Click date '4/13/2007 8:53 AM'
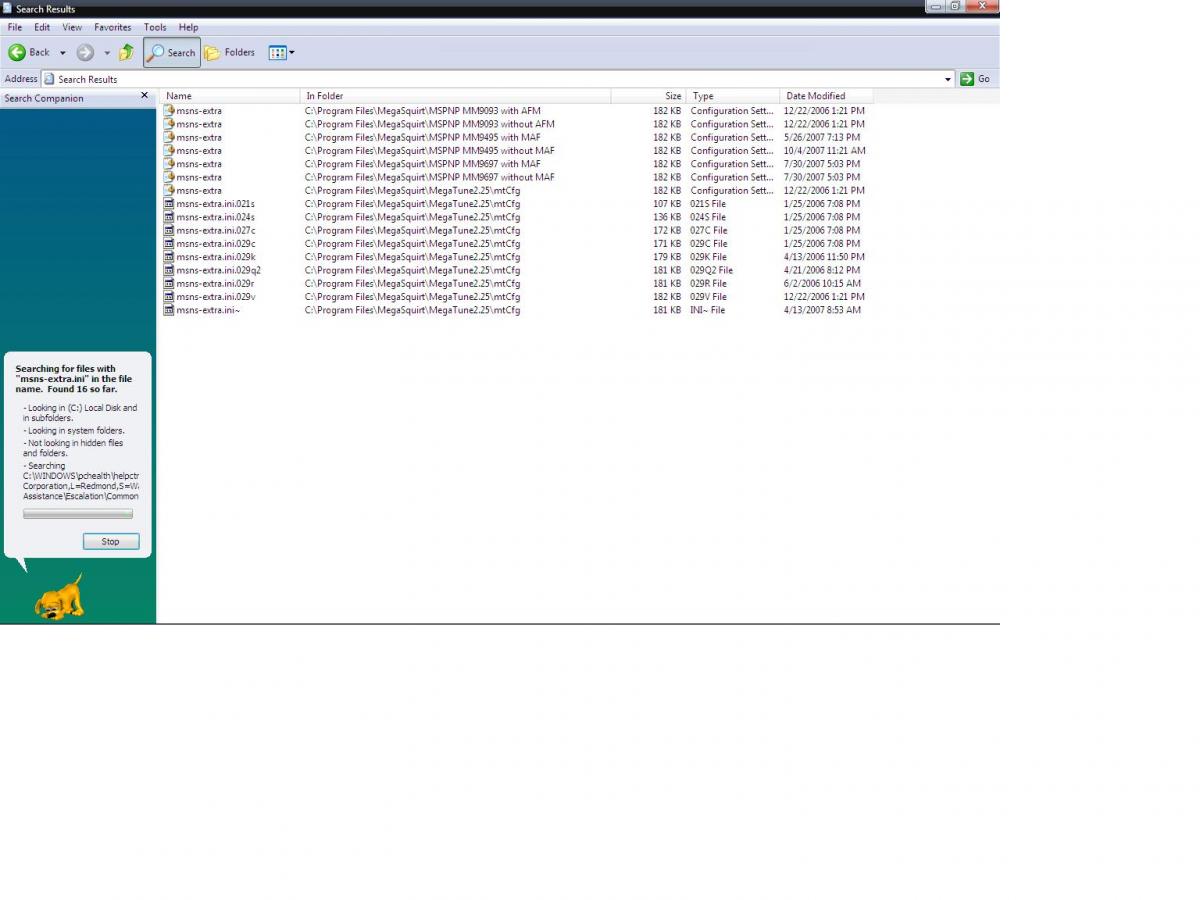Viewport: 1200px width, 900px height. [822, 310]
